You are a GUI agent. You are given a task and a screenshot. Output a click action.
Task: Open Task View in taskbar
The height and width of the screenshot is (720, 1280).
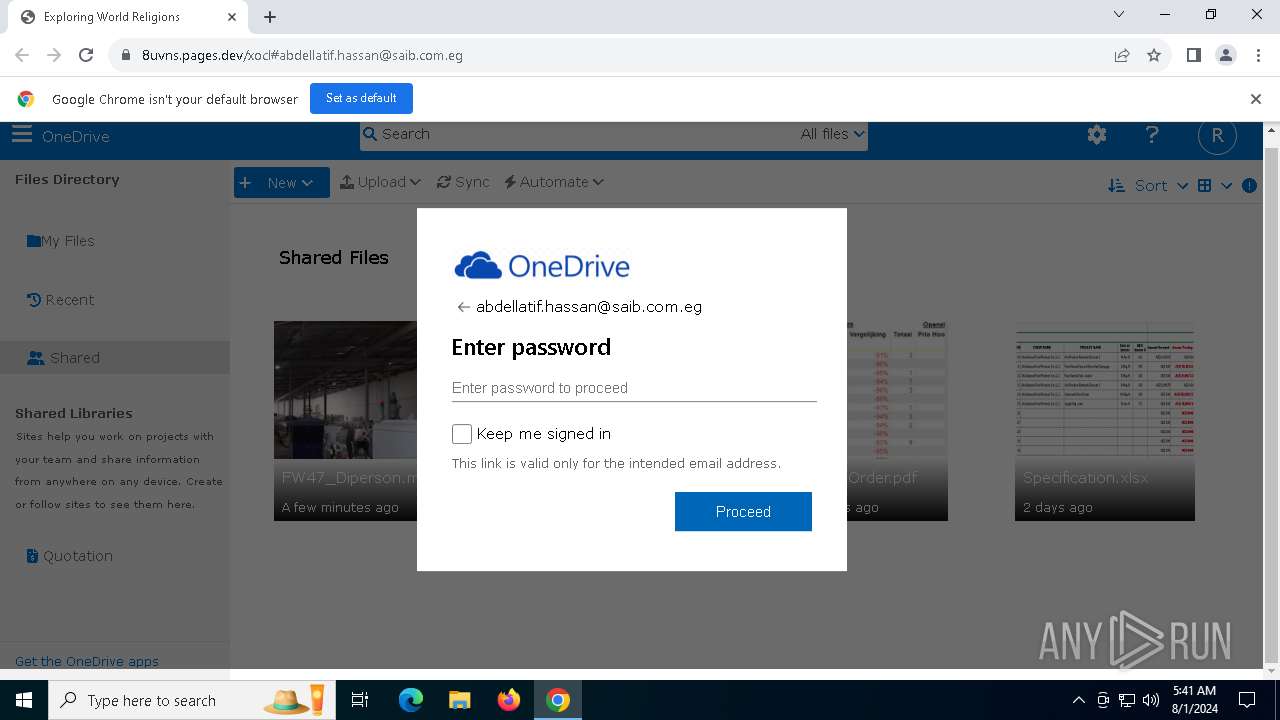pyautogui.click(x=360, y=700)
